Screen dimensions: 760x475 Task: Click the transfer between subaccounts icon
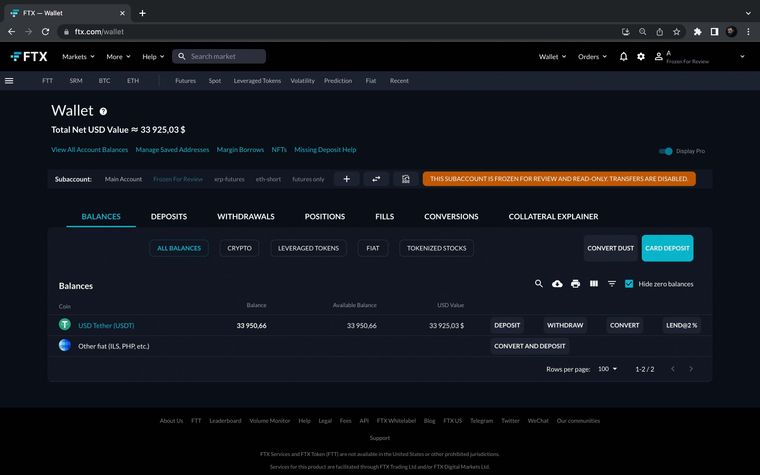coord(376,179)
